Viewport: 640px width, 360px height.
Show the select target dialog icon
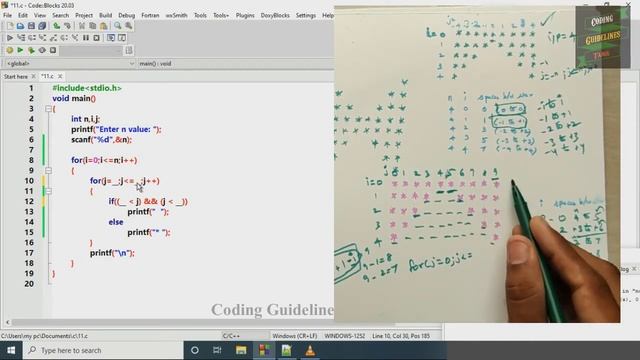[129, 50]
